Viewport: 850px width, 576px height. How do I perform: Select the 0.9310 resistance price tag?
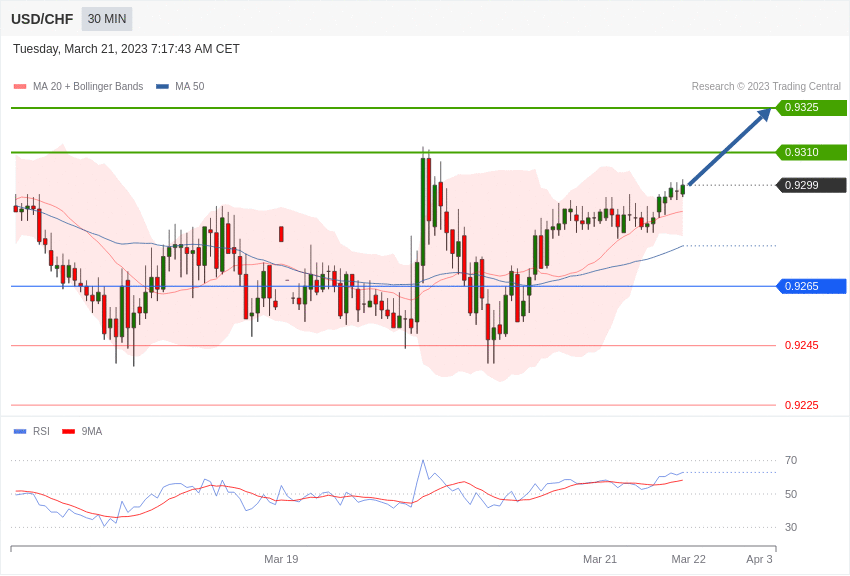pyautogui.click(x=811, y=152)
